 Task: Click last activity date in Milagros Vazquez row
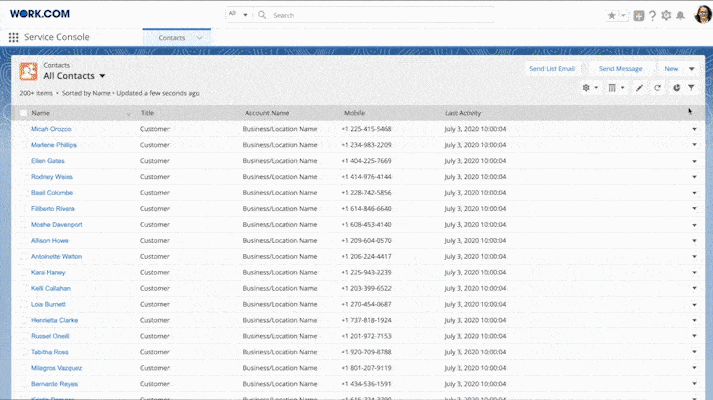click(475, 368)
